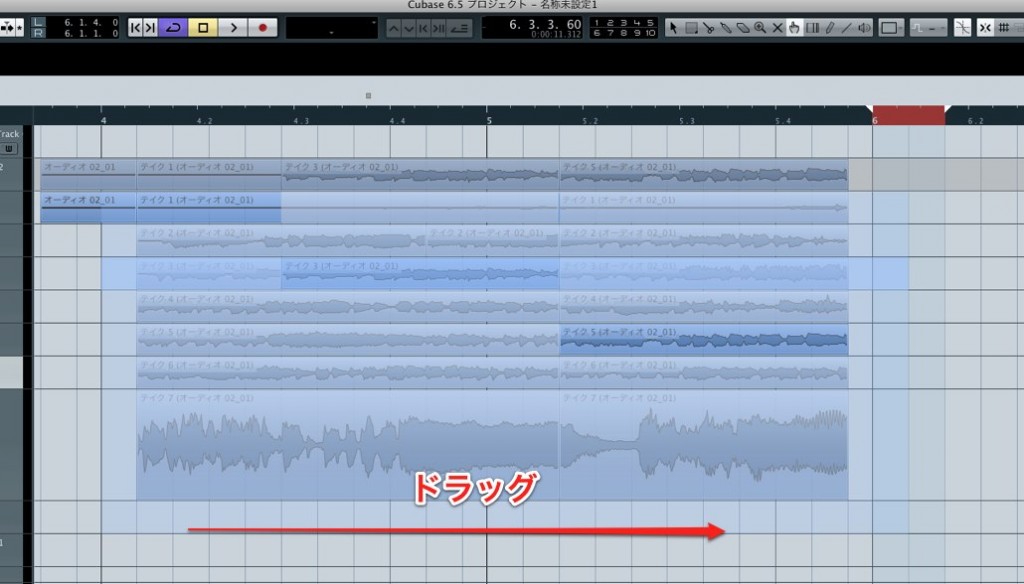1024x584 pixels.
Task: Select the Line tool
Action: (x=847, y=29)
